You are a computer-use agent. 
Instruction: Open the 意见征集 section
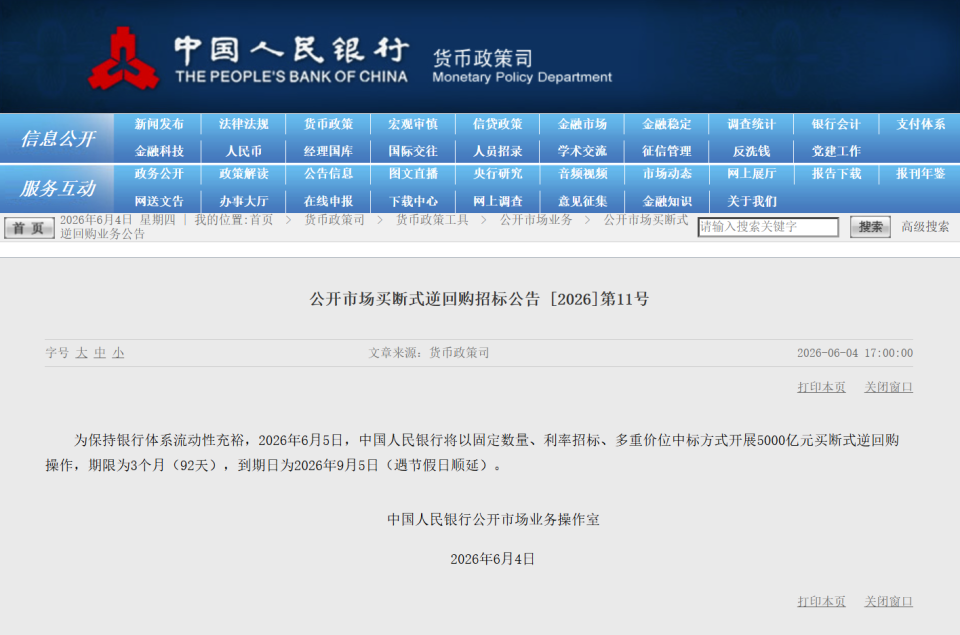582,201
